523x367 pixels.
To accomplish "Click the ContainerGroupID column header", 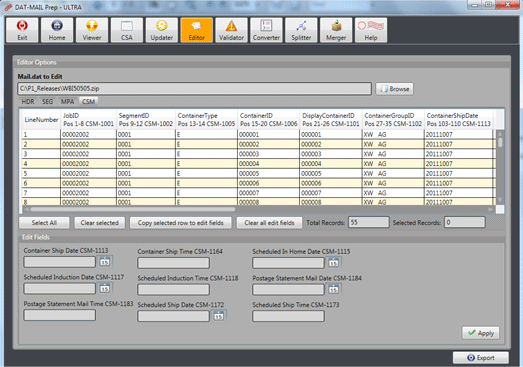I will click(393, 119).
